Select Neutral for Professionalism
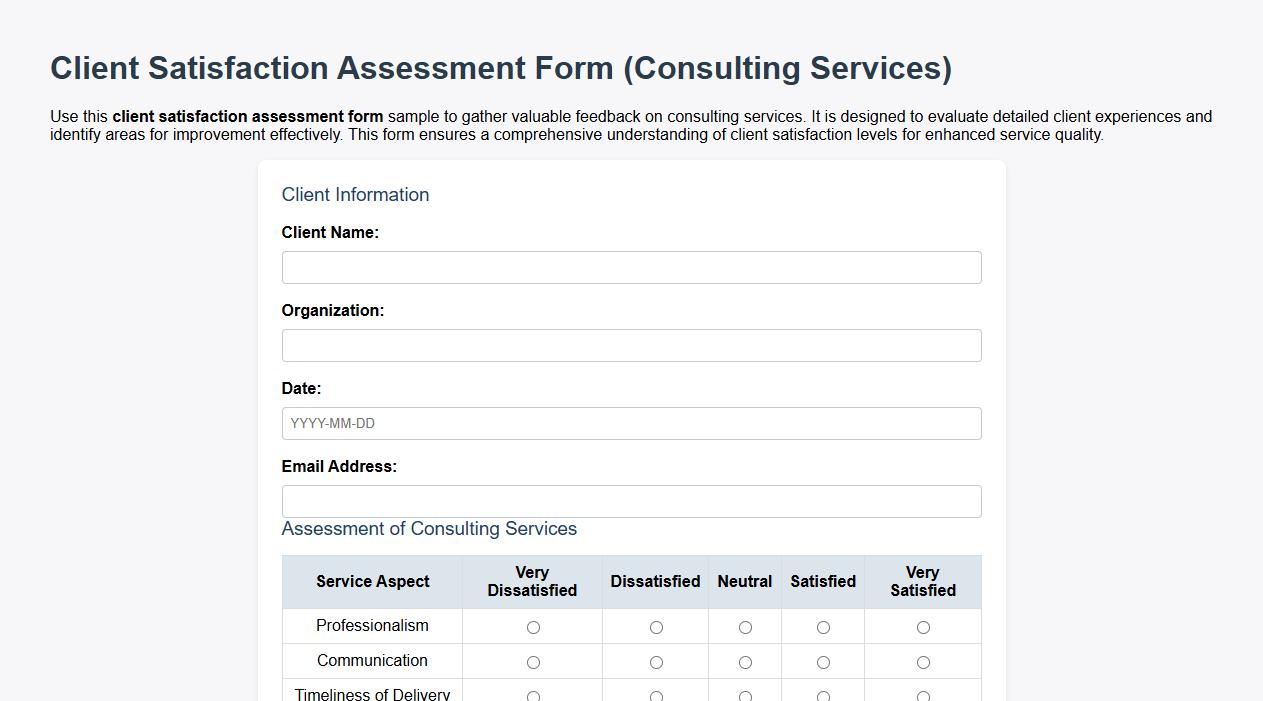This screenshot has height=701, width=1263. pyautogui.click(x=744, y=627)
